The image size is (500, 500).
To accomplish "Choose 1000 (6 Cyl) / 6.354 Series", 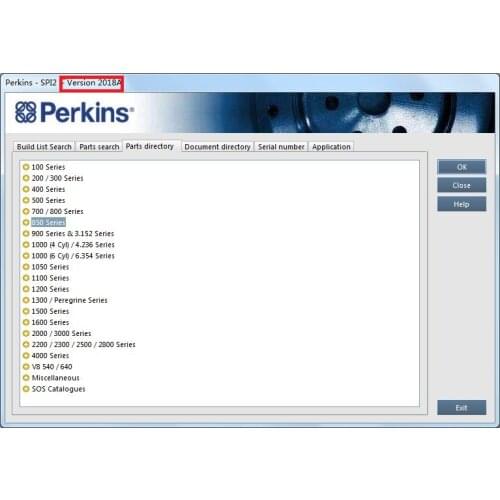I will pos(73,256).
